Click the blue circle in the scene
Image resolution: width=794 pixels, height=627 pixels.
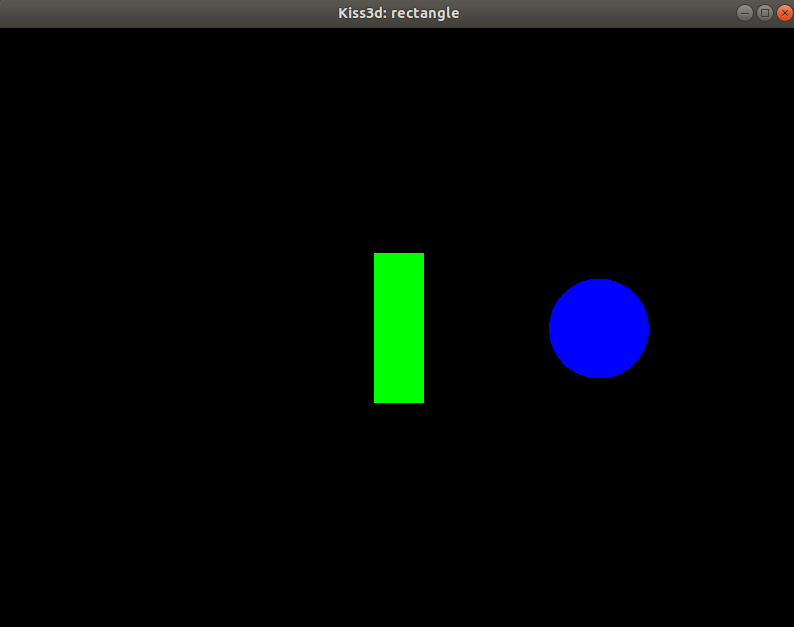[599, 328]
